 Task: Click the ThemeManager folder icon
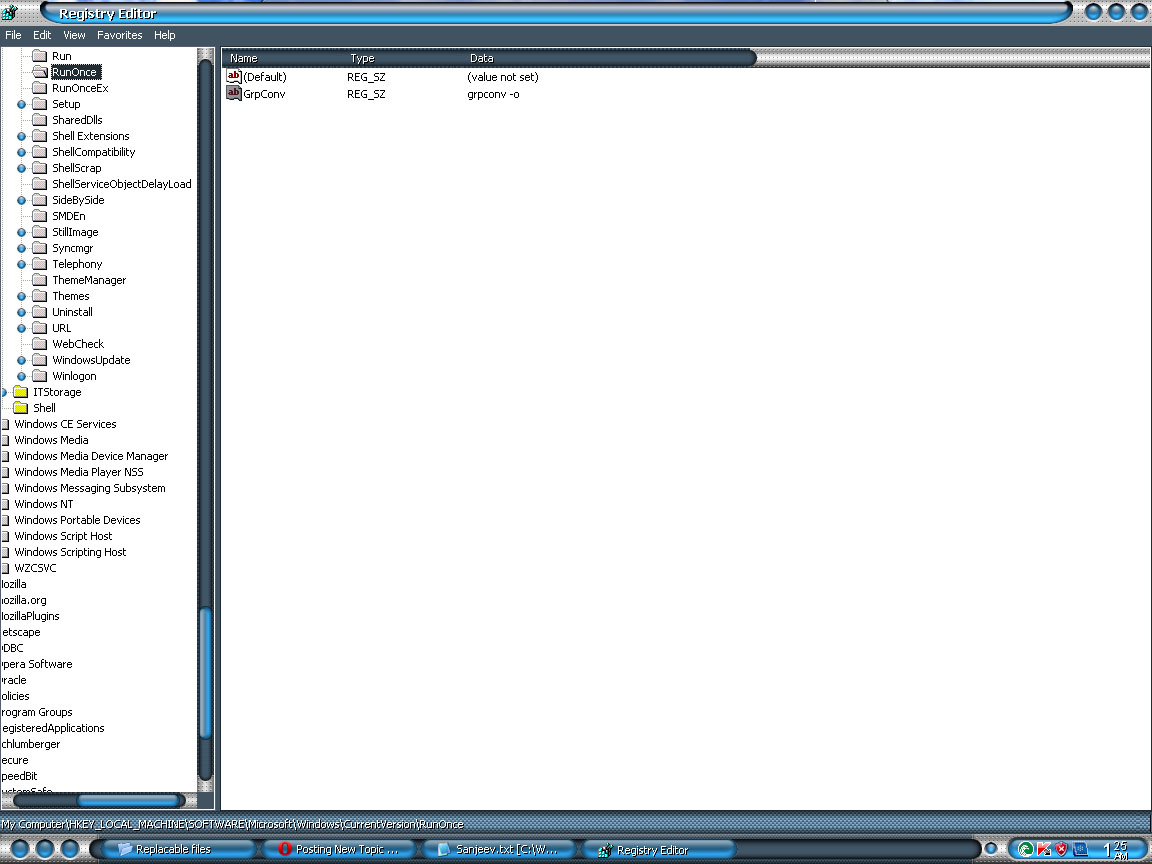(x=40, y=280)
